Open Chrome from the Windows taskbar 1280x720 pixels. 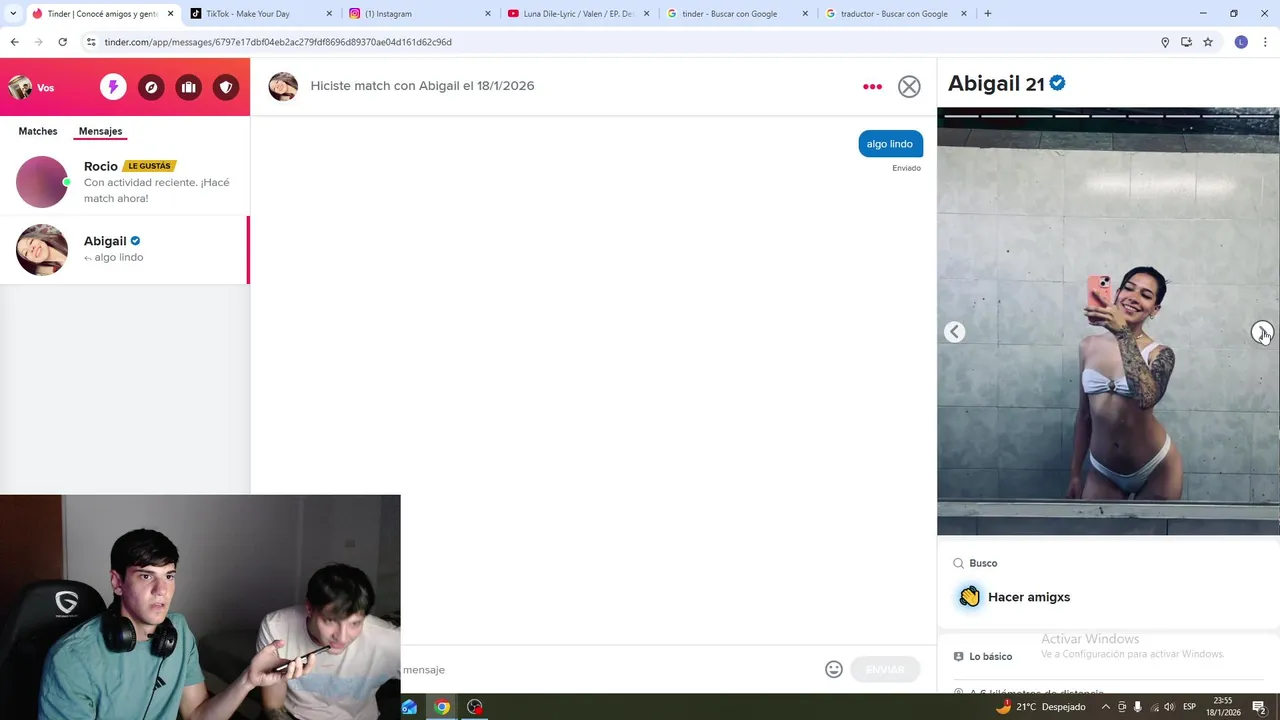(442, 707)
